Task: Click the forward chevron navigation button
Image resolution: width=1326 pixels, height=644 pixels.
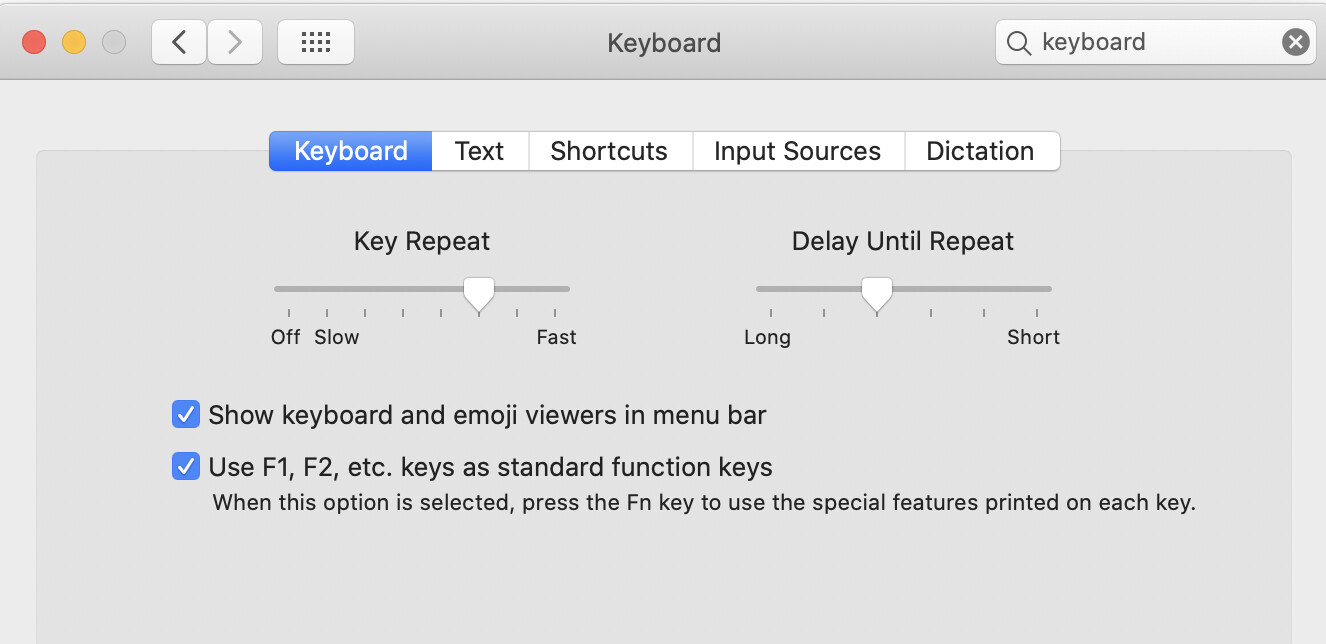Action: [235, 42]
